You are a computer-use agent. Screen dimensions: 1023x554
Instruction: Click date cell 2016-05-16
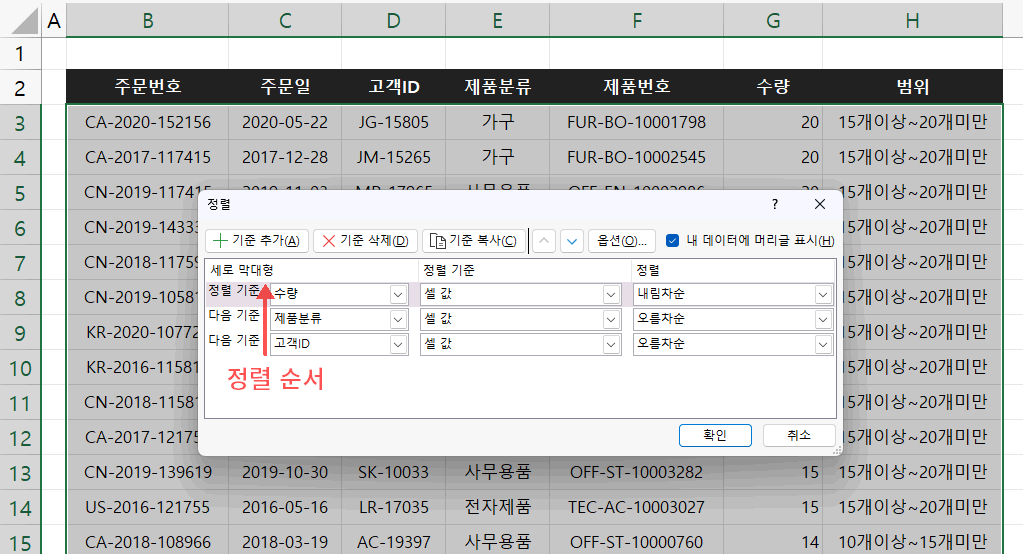pos(285,507)
